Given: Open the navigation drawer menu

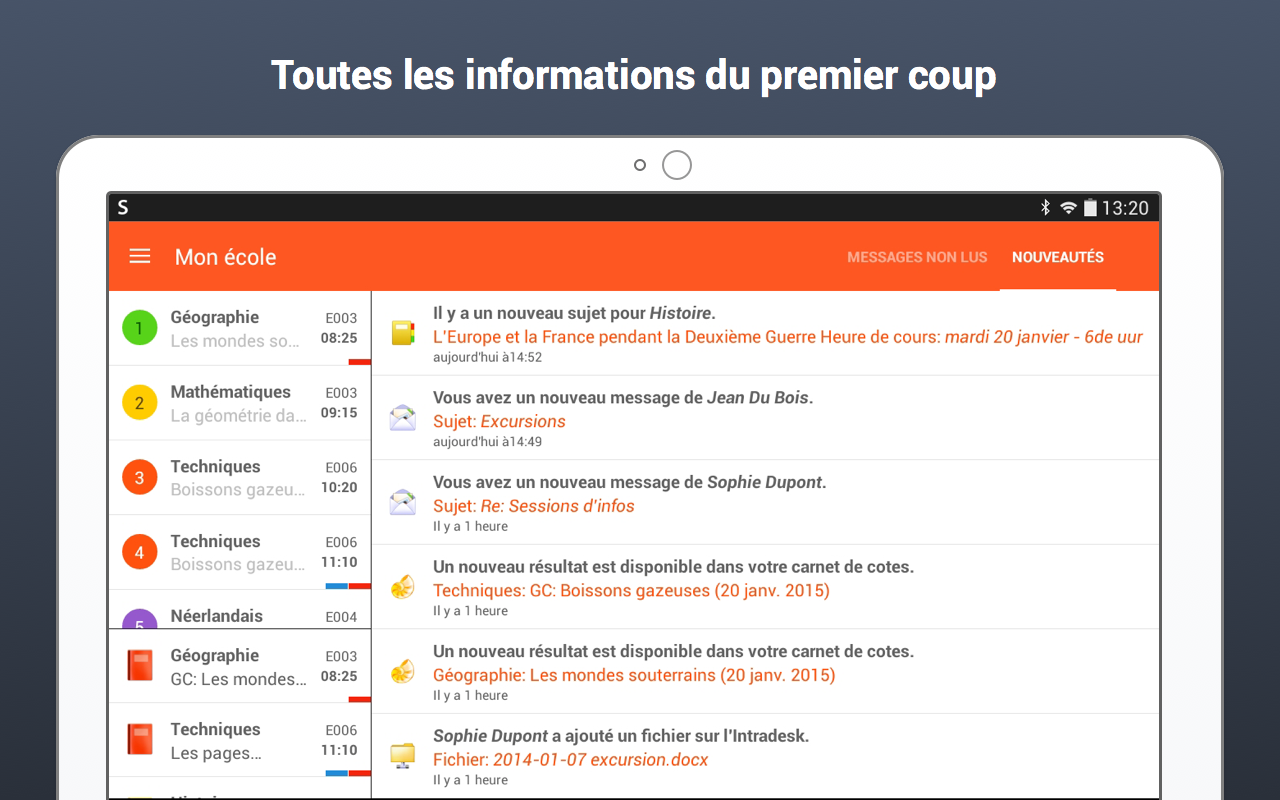Looking at the screenshot, I should [139, 256].
